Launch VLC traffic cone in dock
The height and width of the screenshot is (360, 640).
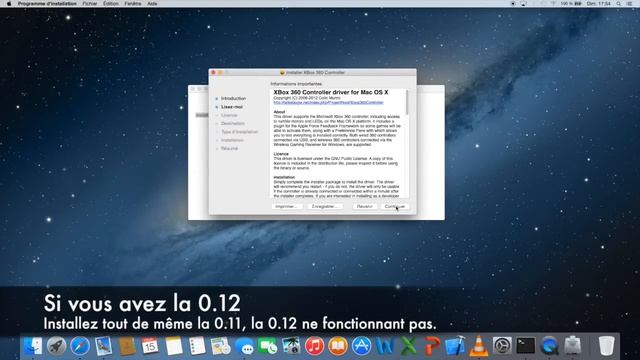[478, 346]
